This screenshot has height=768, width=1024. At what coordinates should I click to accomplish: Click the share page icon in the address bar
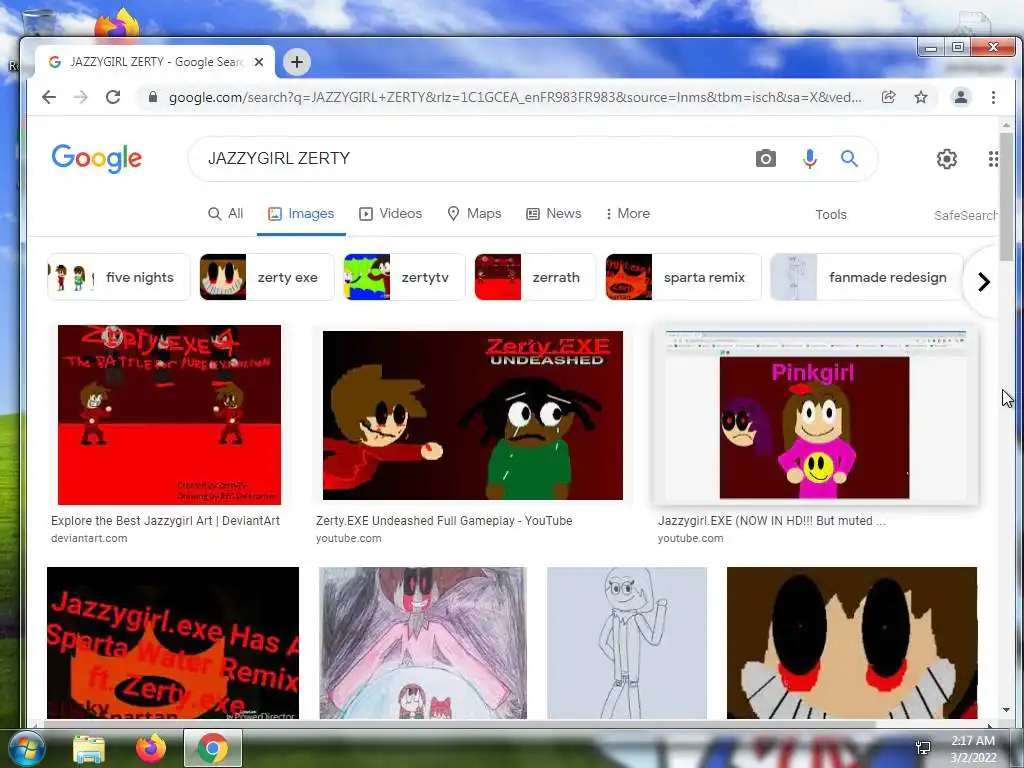coord(888,97)
